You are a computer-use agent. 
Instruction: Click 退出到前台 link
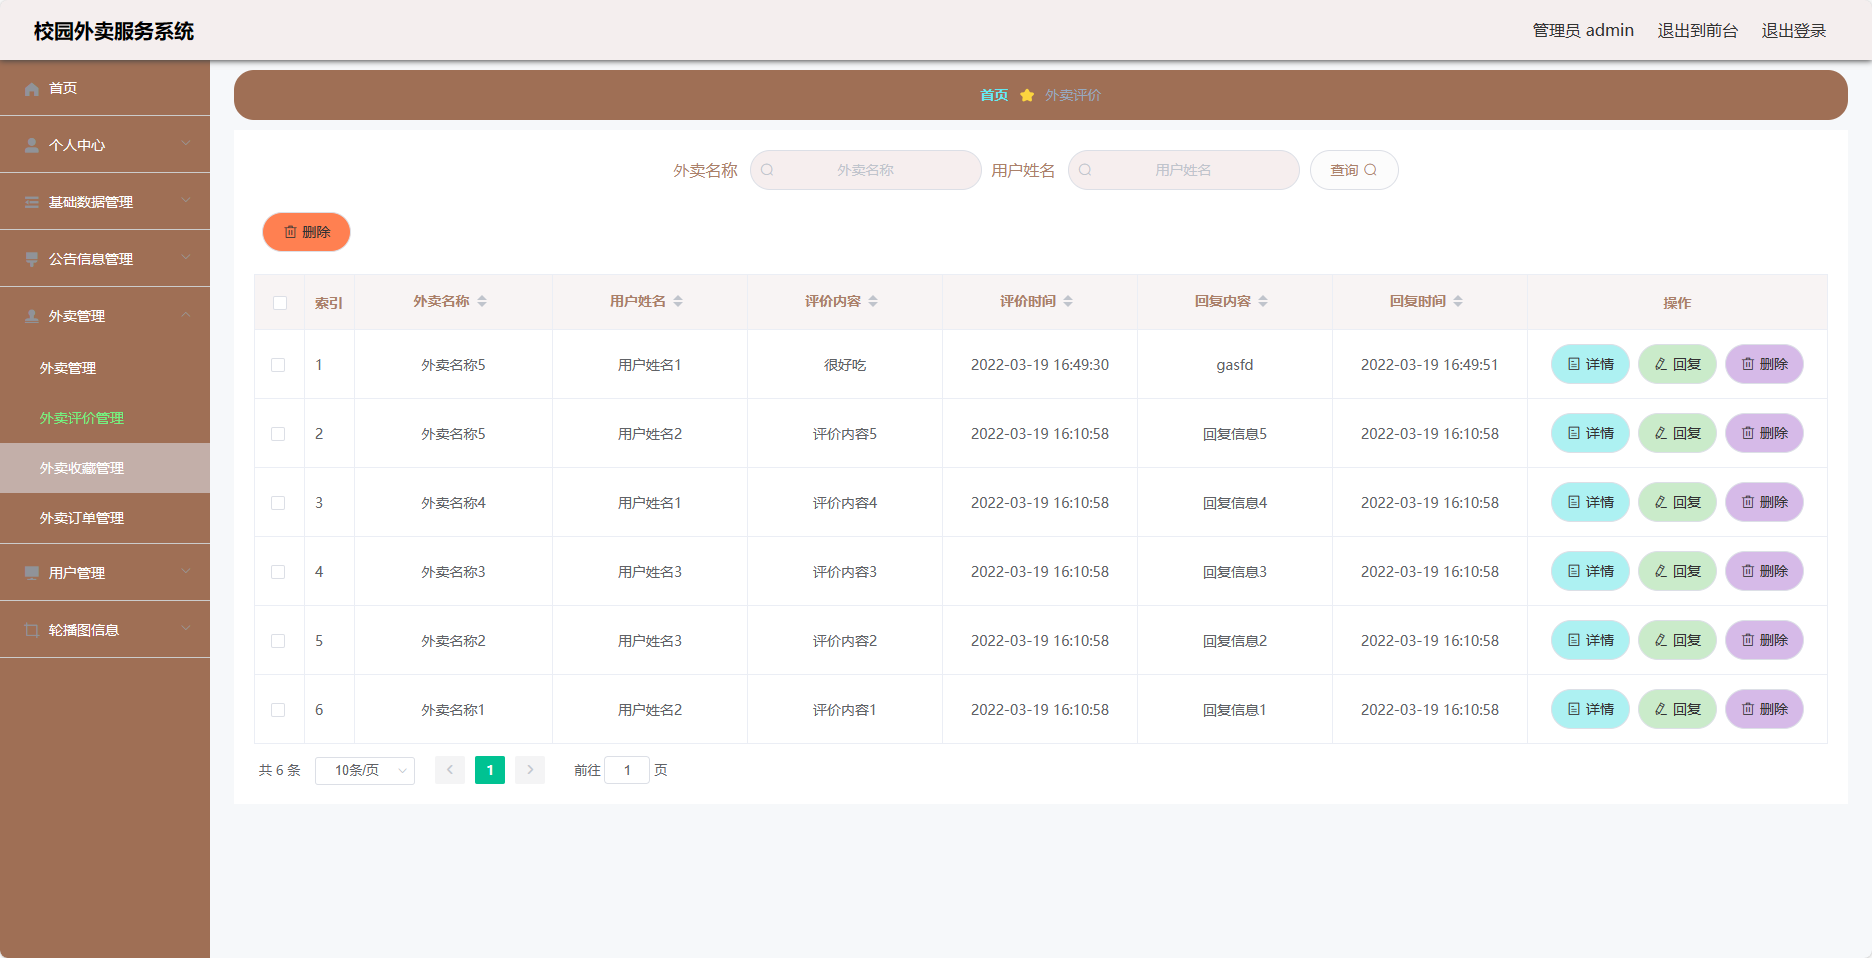pos(1698,30)
